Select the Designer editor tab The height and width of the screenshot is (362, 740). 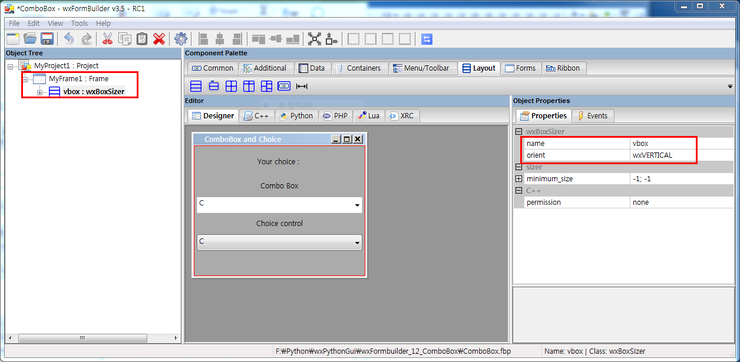pos(213,116)
